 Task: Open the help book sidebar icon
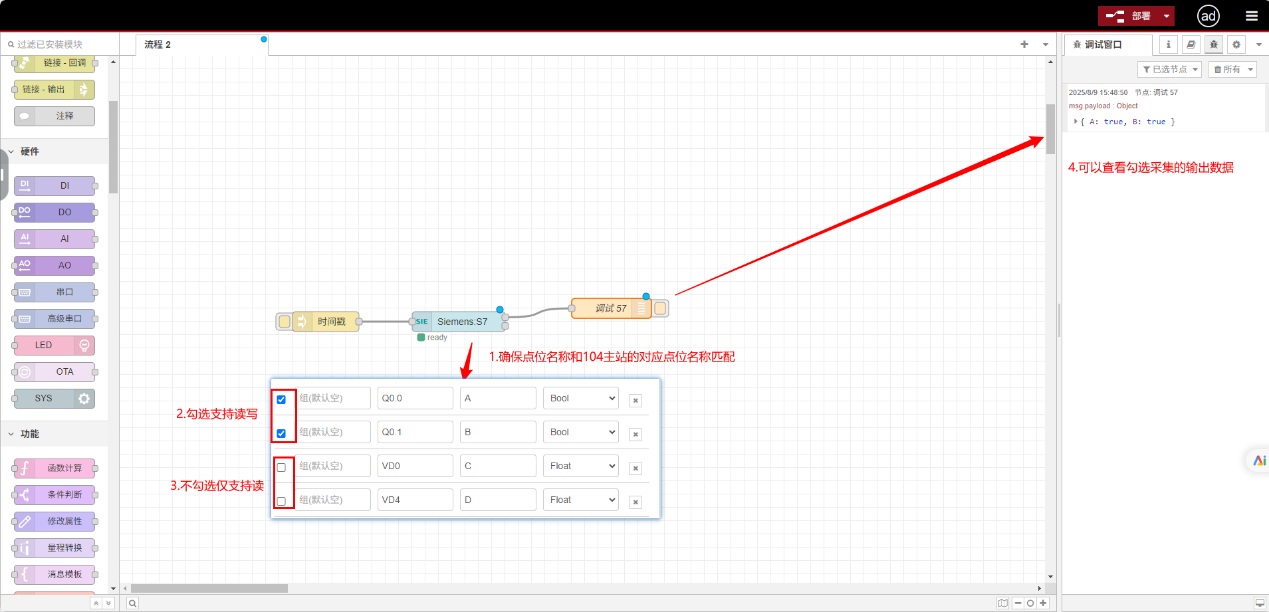coord(1191,44)
